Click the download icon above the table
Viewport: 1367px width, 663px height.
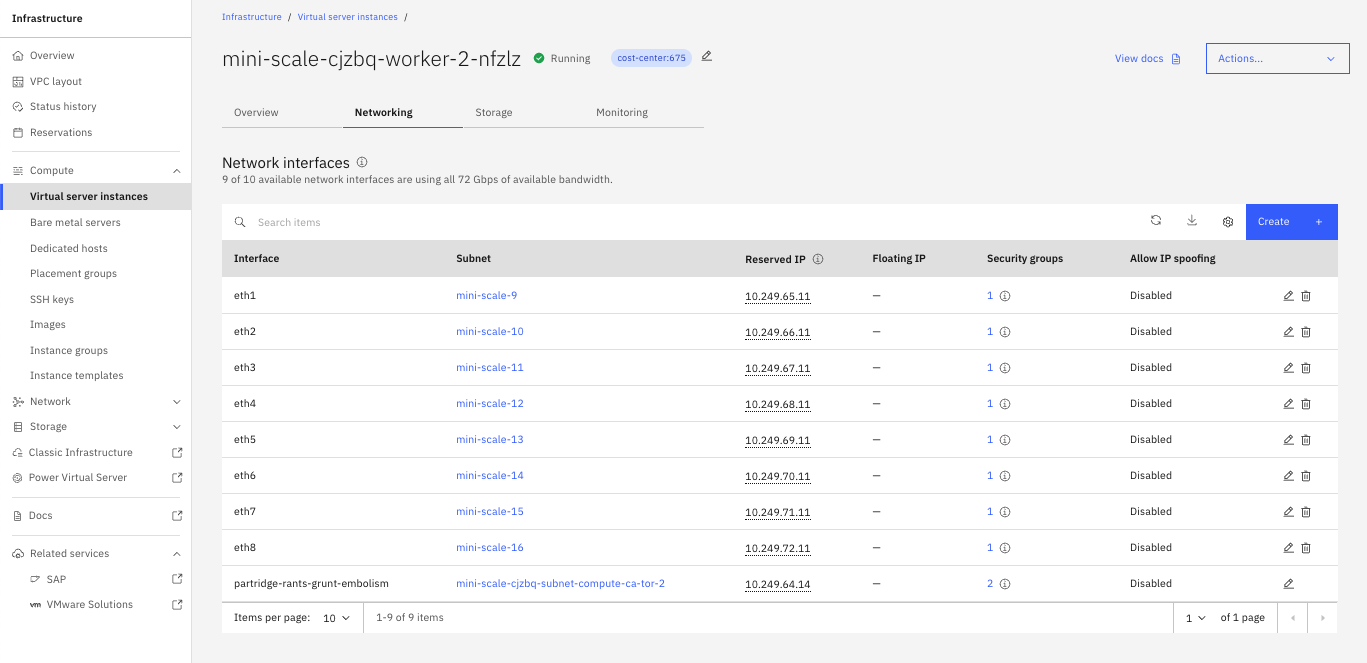pyautogui.click(x=1192, y=221)
